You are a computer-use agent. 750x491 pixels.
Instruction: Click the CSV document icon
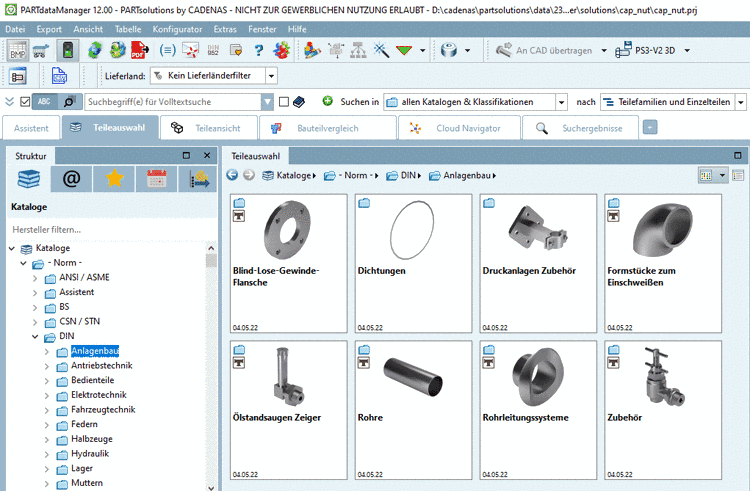59,76
